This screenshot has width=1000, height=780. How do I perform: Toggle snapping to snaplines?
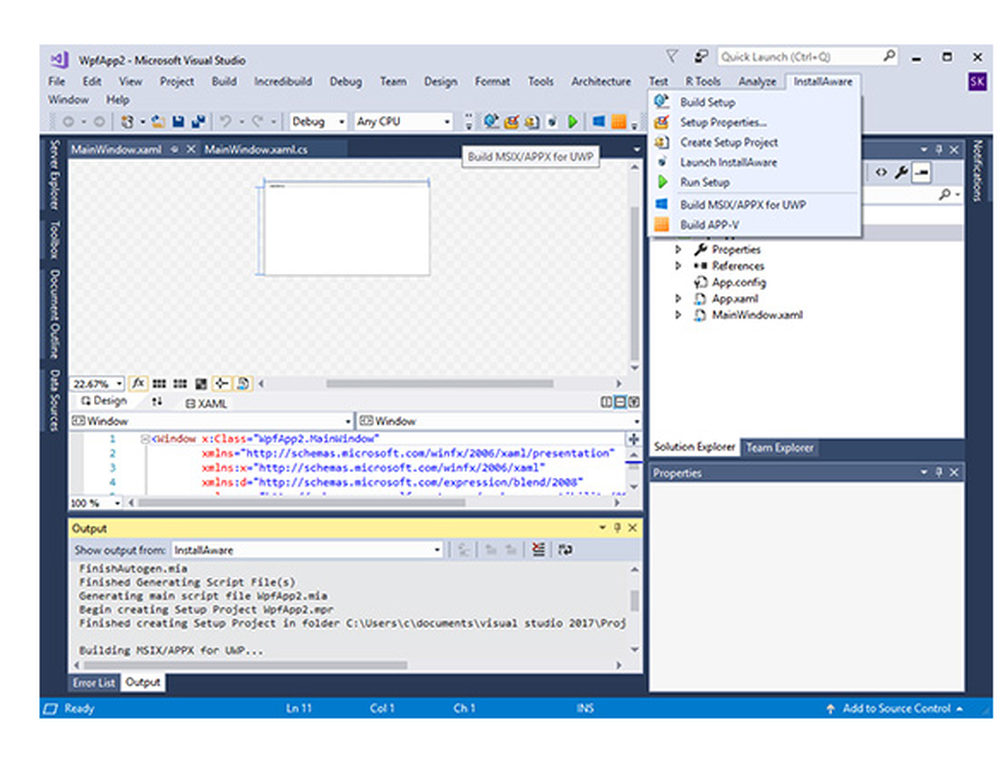click(x=221, y=383)
